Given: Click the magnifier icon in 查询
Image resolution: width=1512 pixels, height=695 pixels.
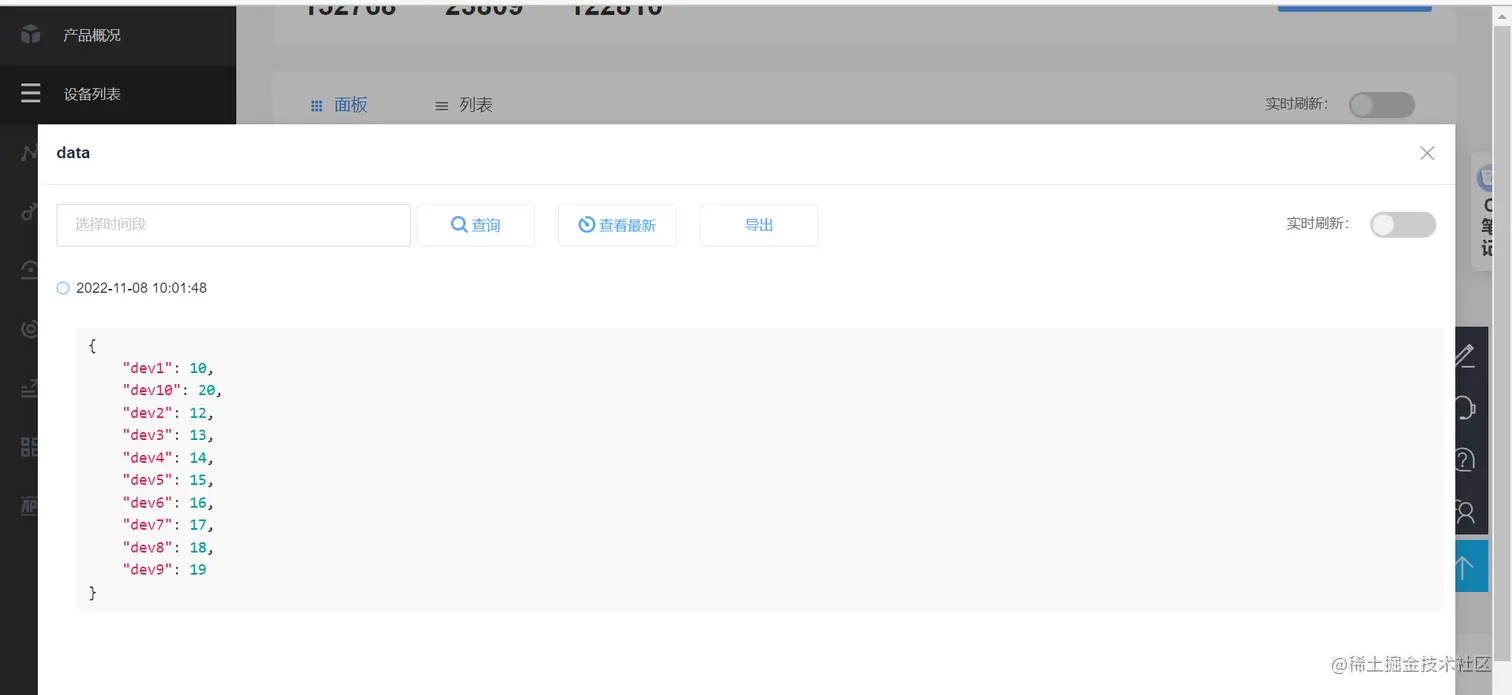Looking at the screenshot, I should 459,225.
